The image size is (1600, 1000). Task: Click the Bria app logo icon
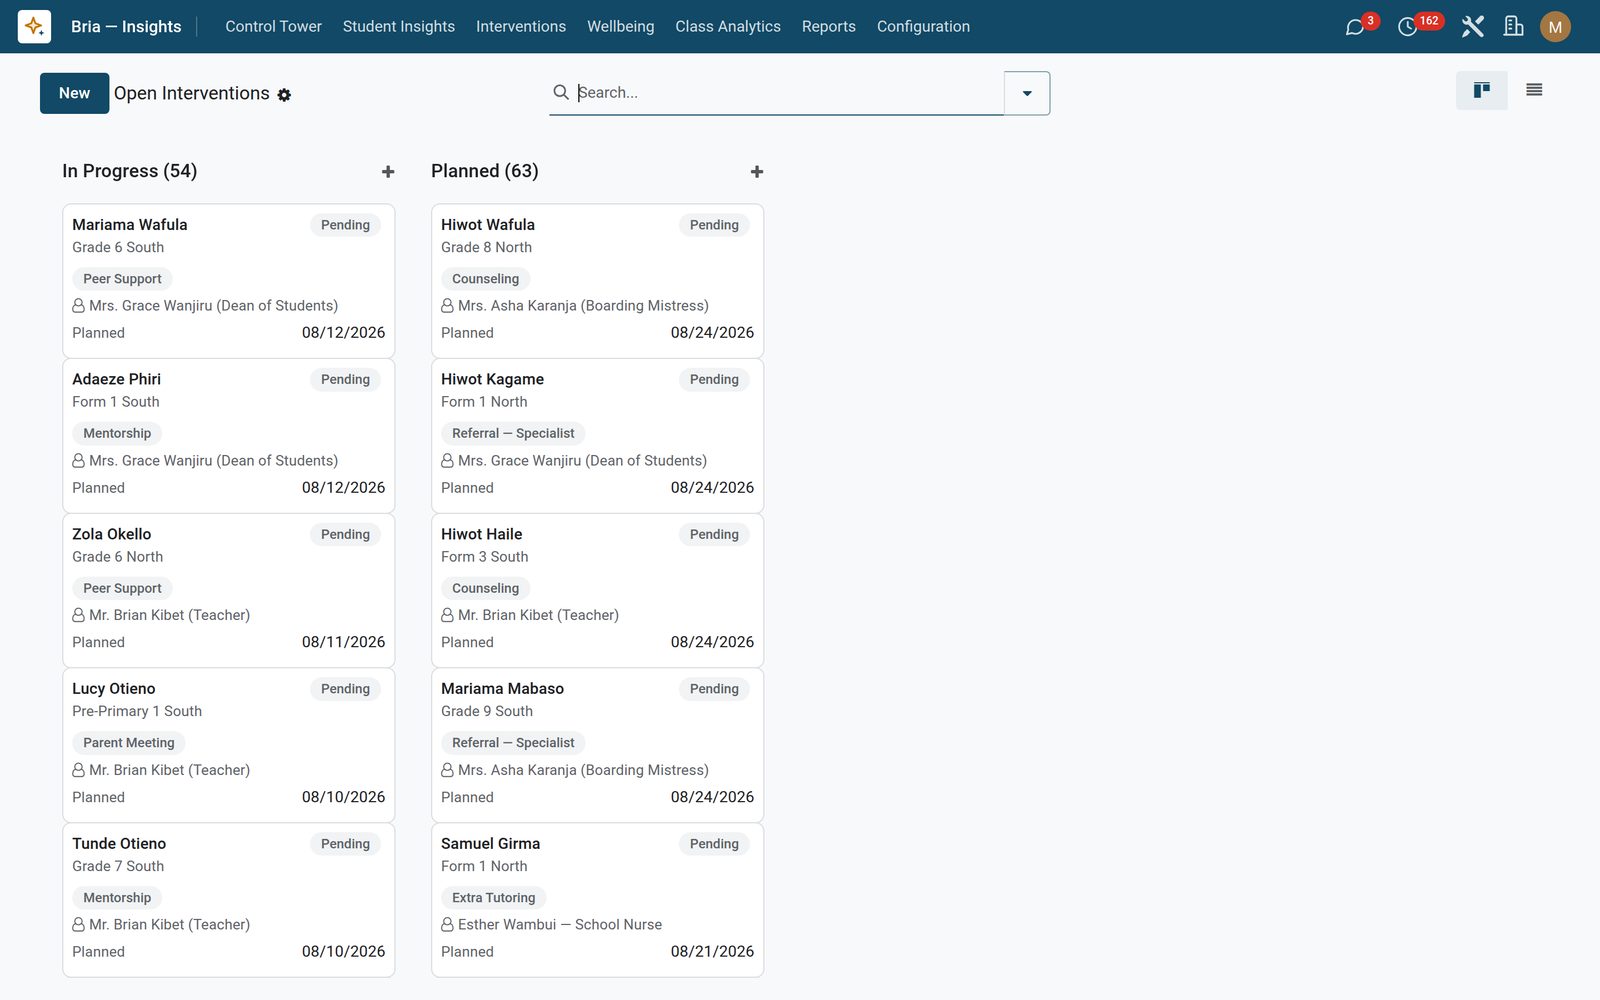click(x=34, y=26)
